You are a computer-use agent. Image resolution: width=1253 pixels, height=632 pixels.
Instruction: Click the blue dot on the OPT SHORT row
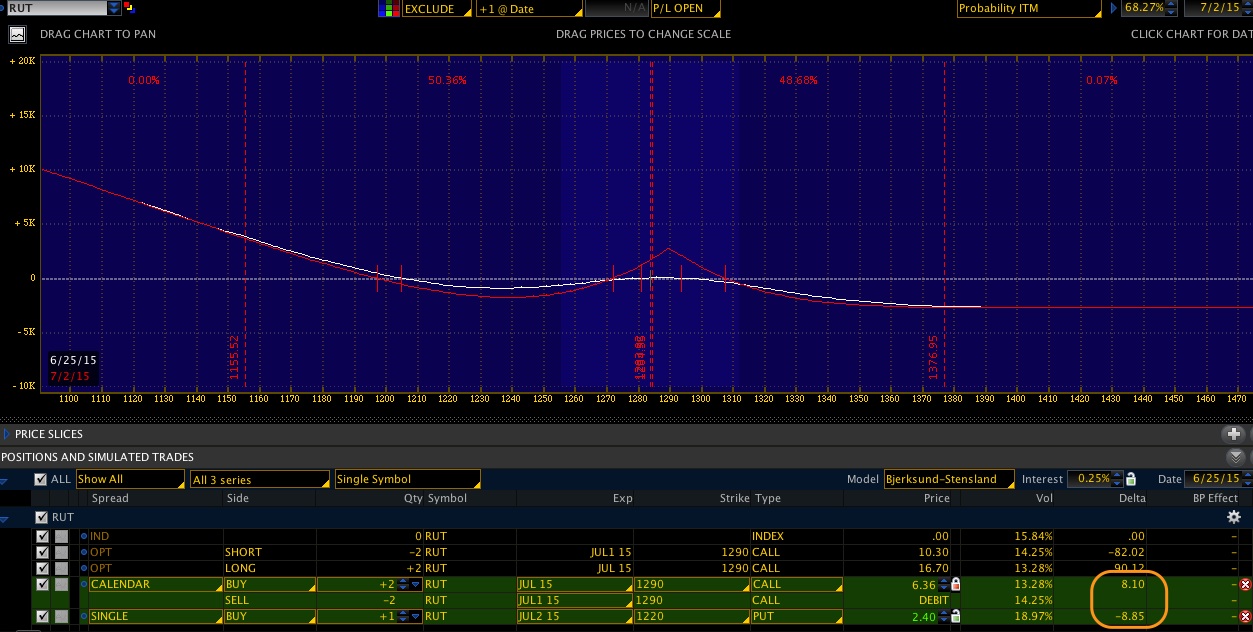tap(84, 552)
